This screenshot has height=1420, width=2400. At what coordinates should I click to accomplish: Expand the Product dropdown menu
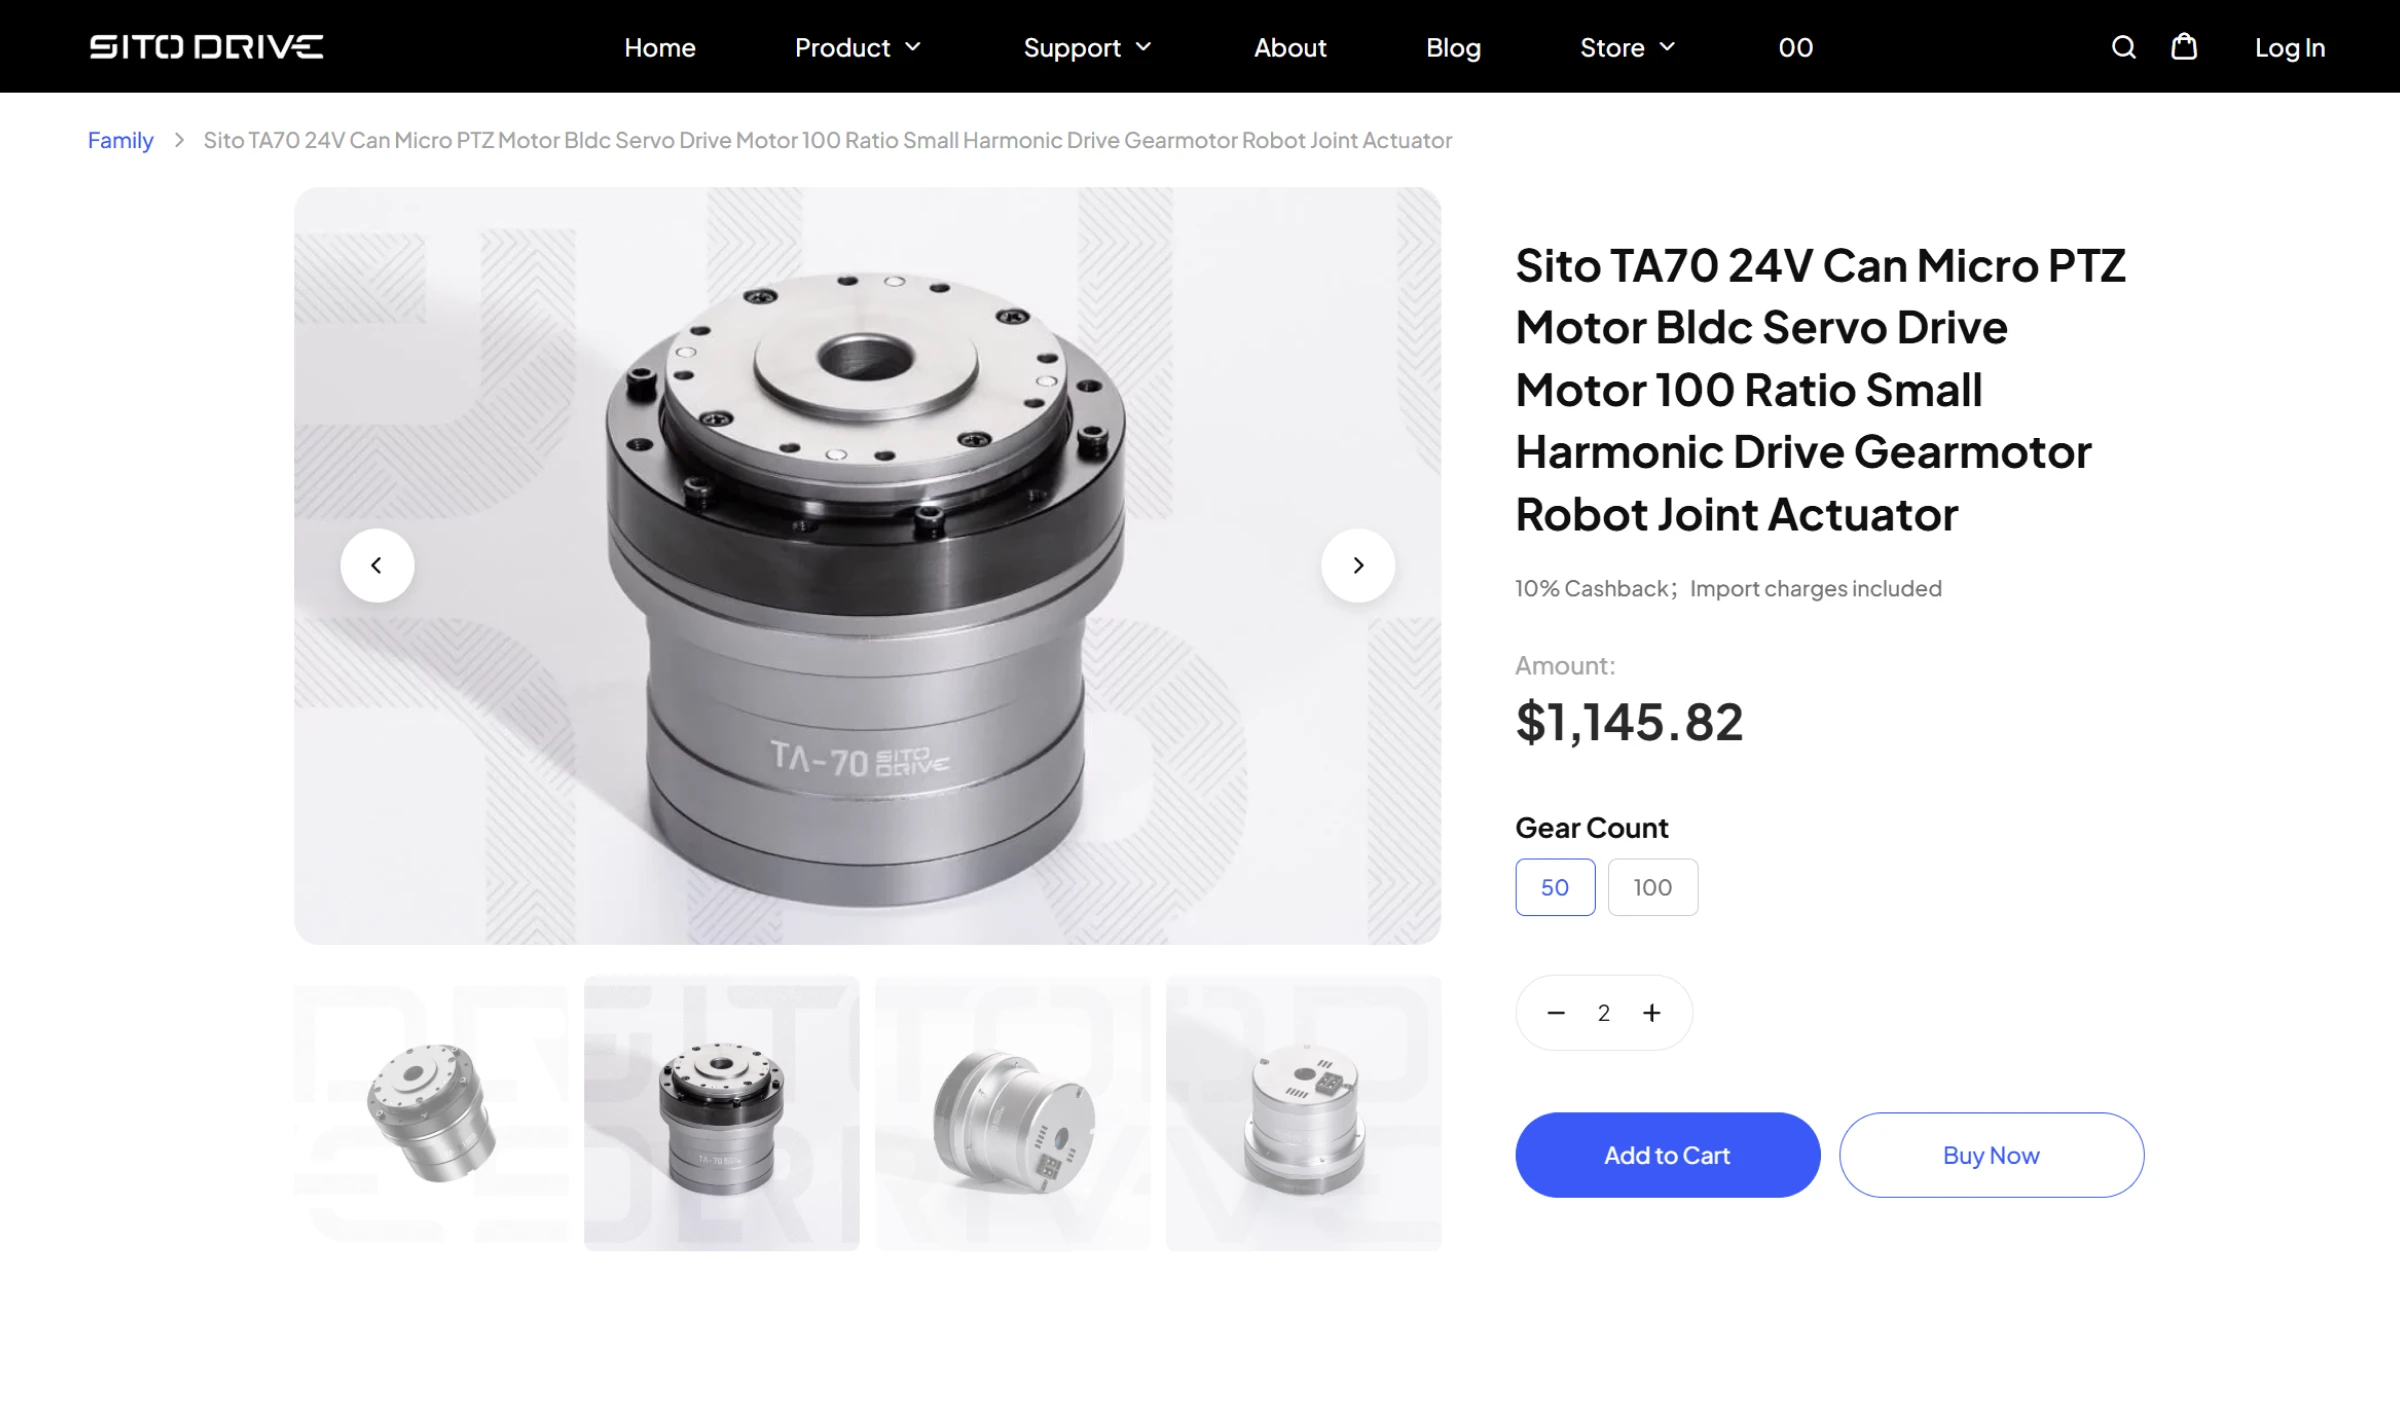(x=858, y=47)
